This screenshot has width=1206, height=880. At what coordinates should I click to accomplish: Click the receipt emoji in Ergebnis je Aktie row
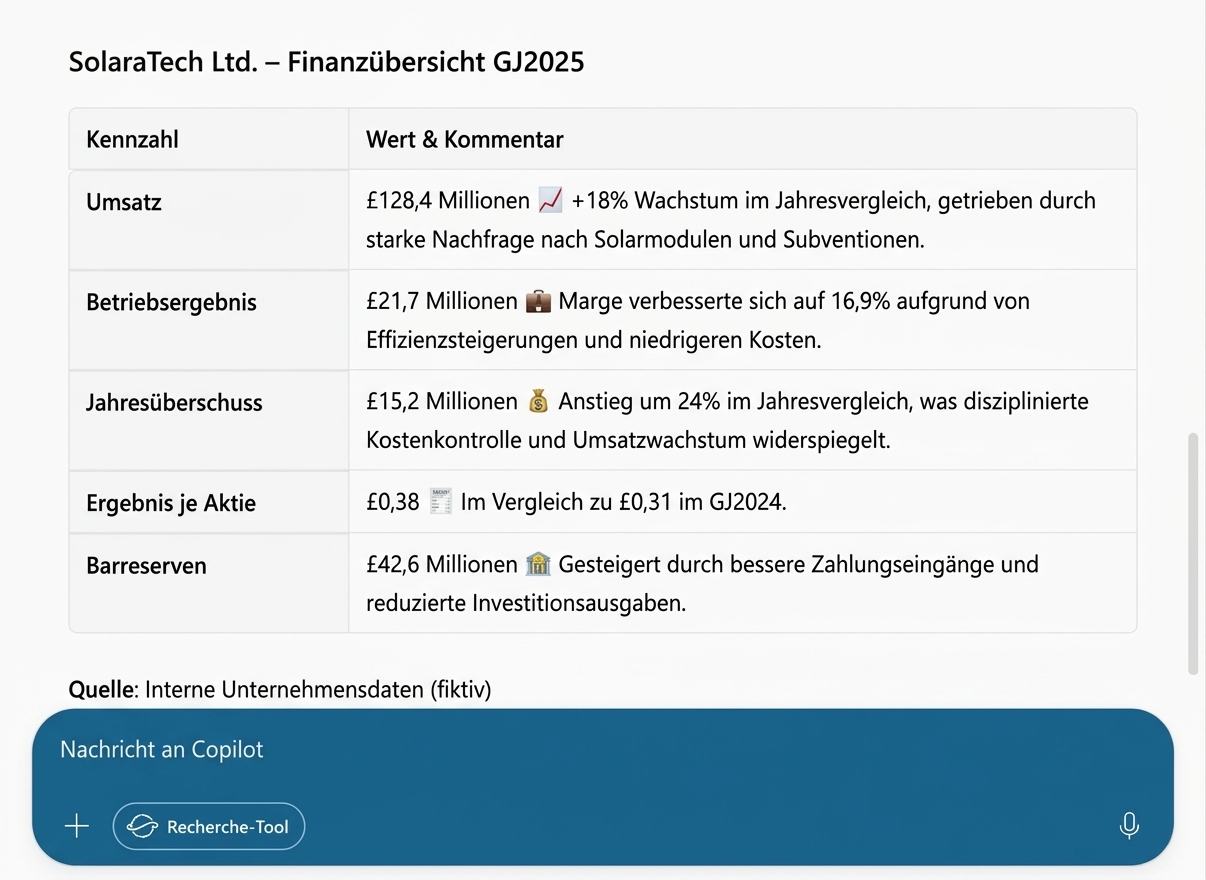click(x=440, y=502)
